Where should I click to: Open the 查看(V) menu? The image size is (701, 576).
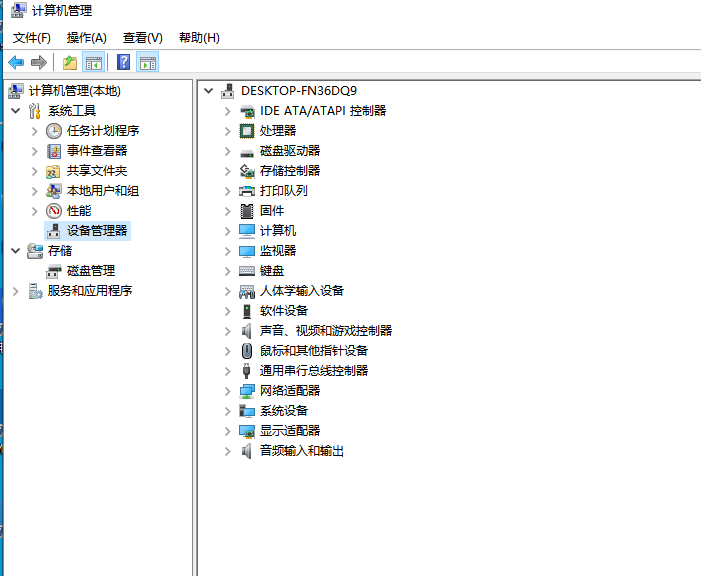pyautogui.click(x=143, y=38)
